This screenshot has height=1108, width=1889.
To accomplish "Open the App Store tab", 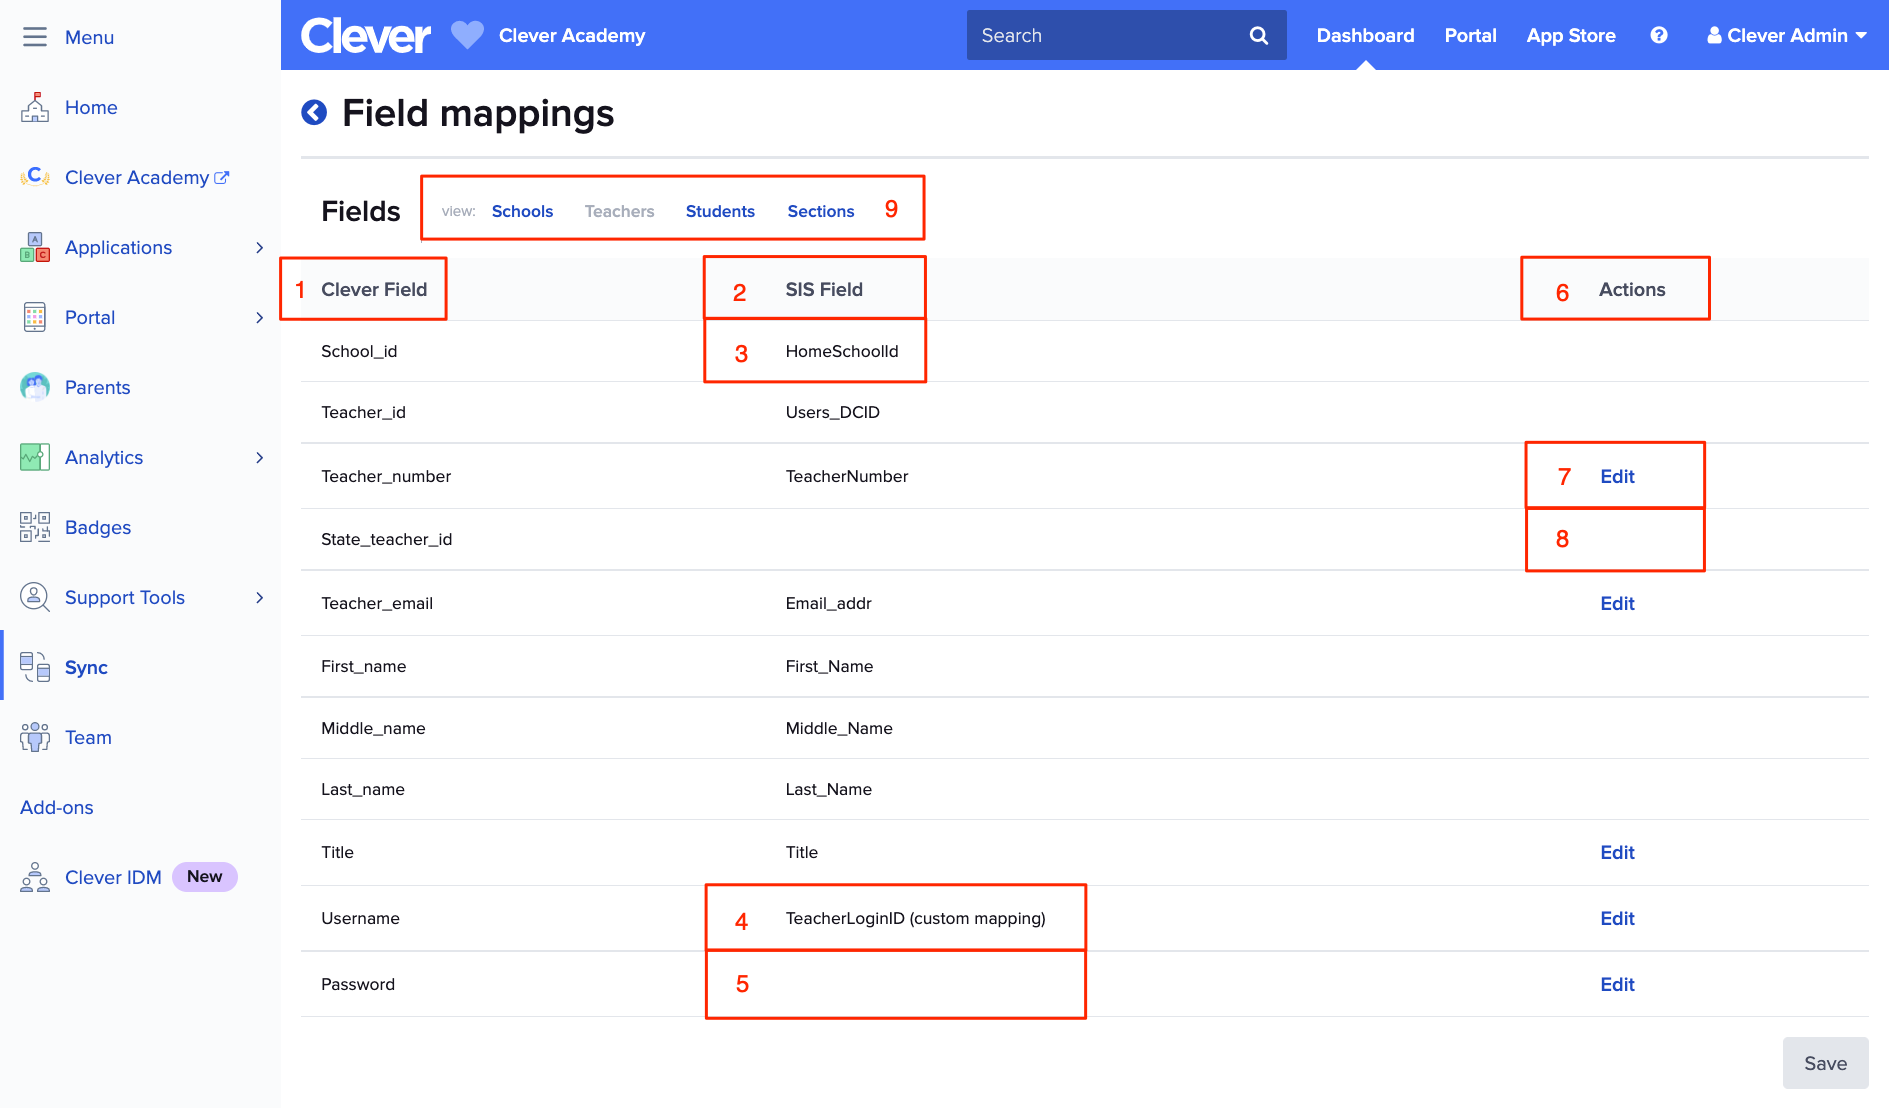I will click(x=1570, y=35).
